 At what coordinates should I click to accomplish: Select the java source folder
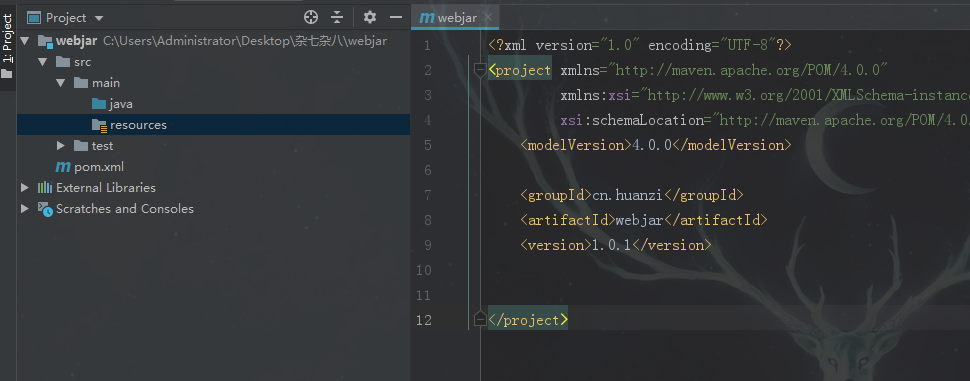pyautogui.click(x=121, y=104)
